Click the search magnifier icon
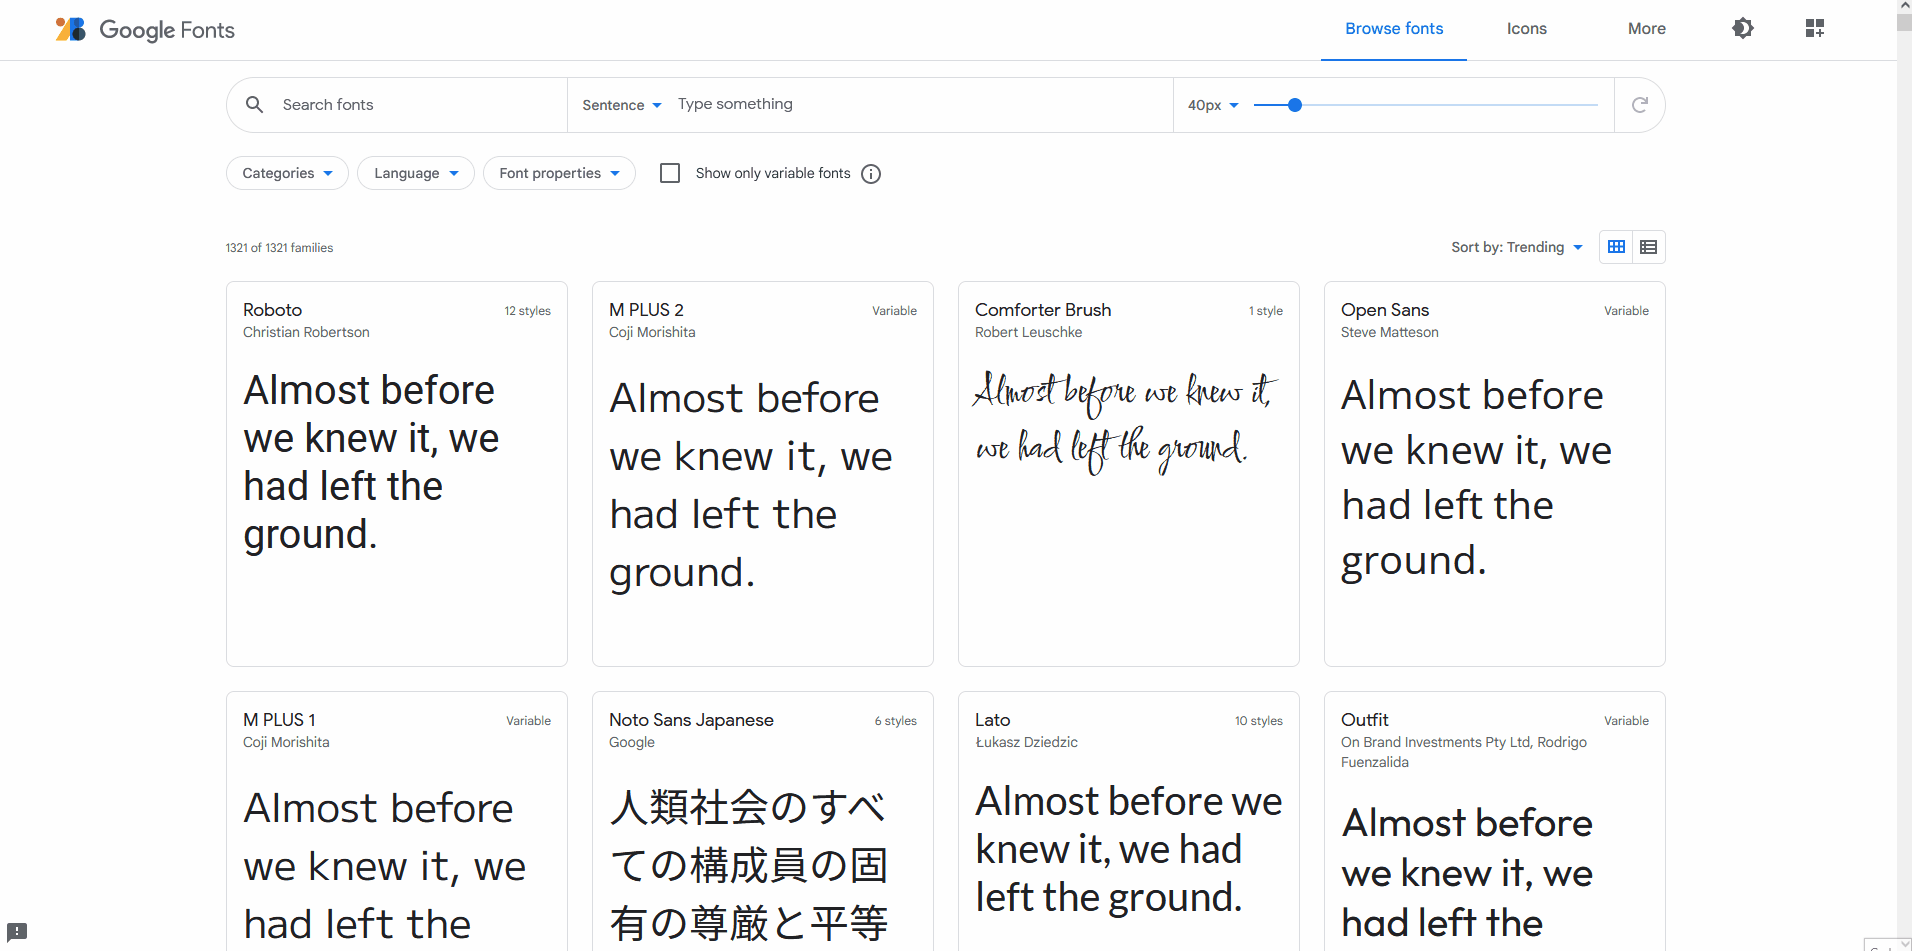Screen dimensions: 1912x951 (255, 104)
